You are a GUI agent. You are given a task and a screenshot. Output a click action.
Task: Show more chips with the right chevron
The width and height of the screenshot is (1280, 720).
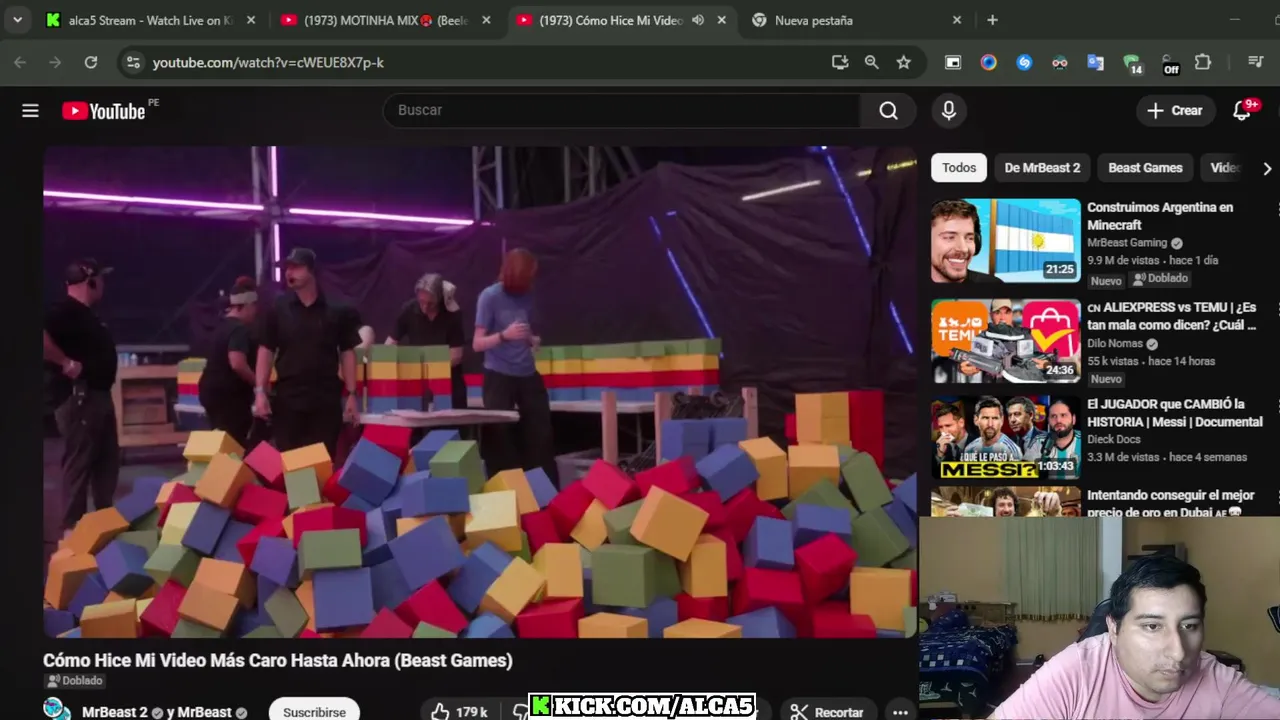pyautogui.click(x=1266, y=168)
